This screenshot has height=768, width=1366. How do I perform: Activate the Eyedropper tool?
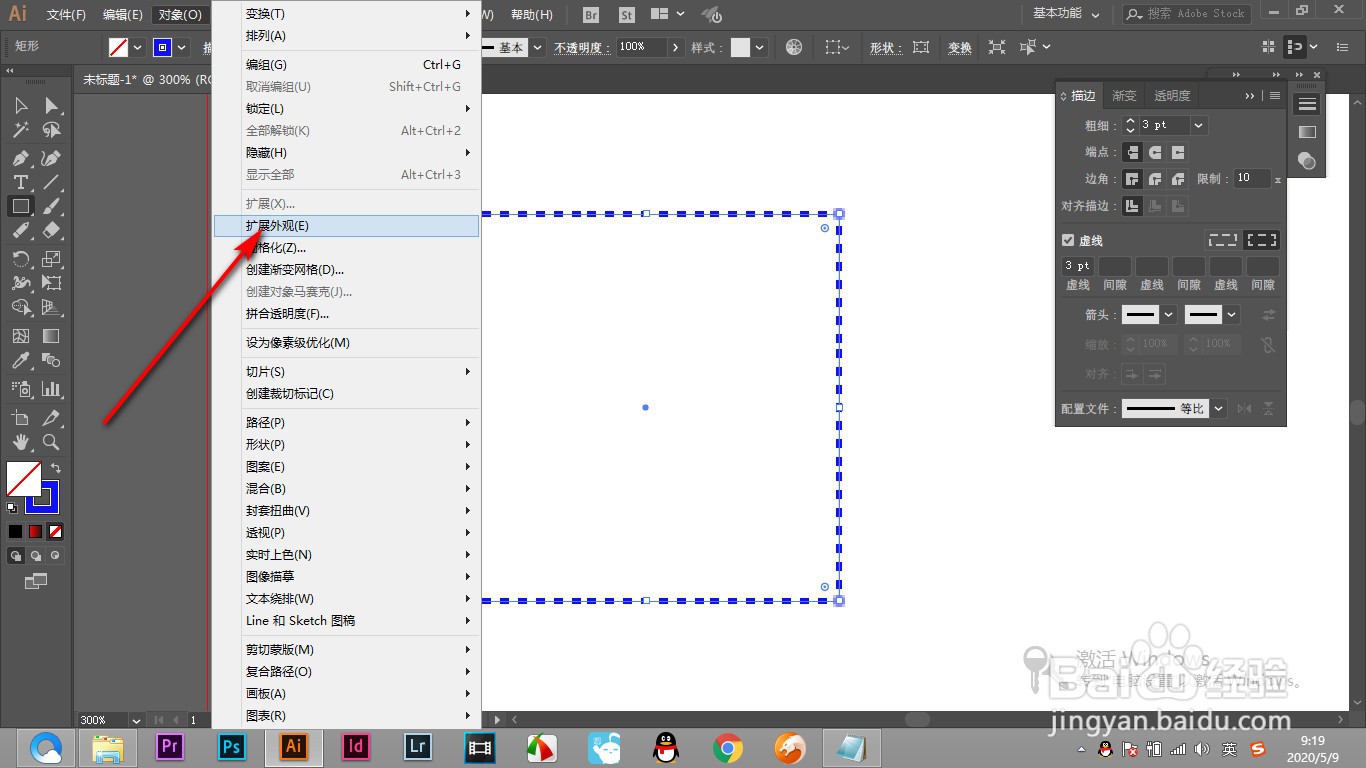(x=20, y=360)
